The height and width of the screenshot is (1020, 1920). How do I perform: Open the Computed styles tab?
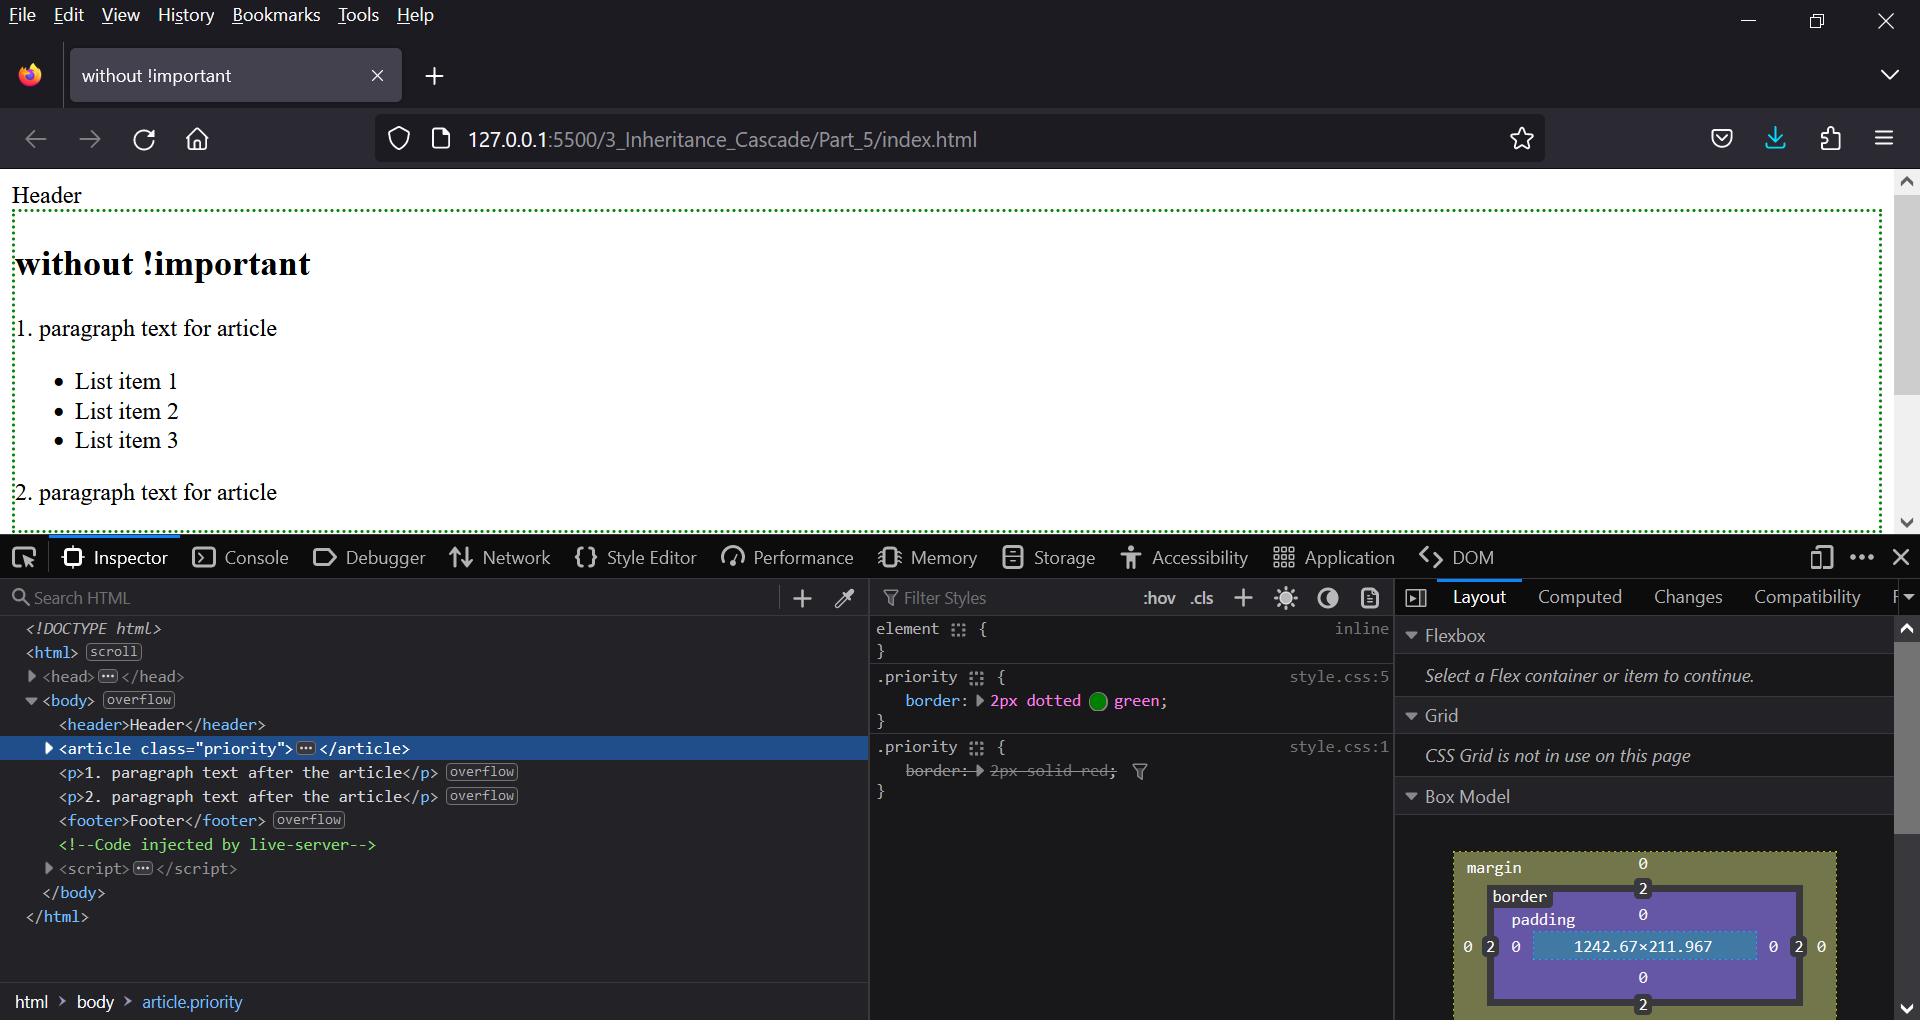tap(1579, 597)
